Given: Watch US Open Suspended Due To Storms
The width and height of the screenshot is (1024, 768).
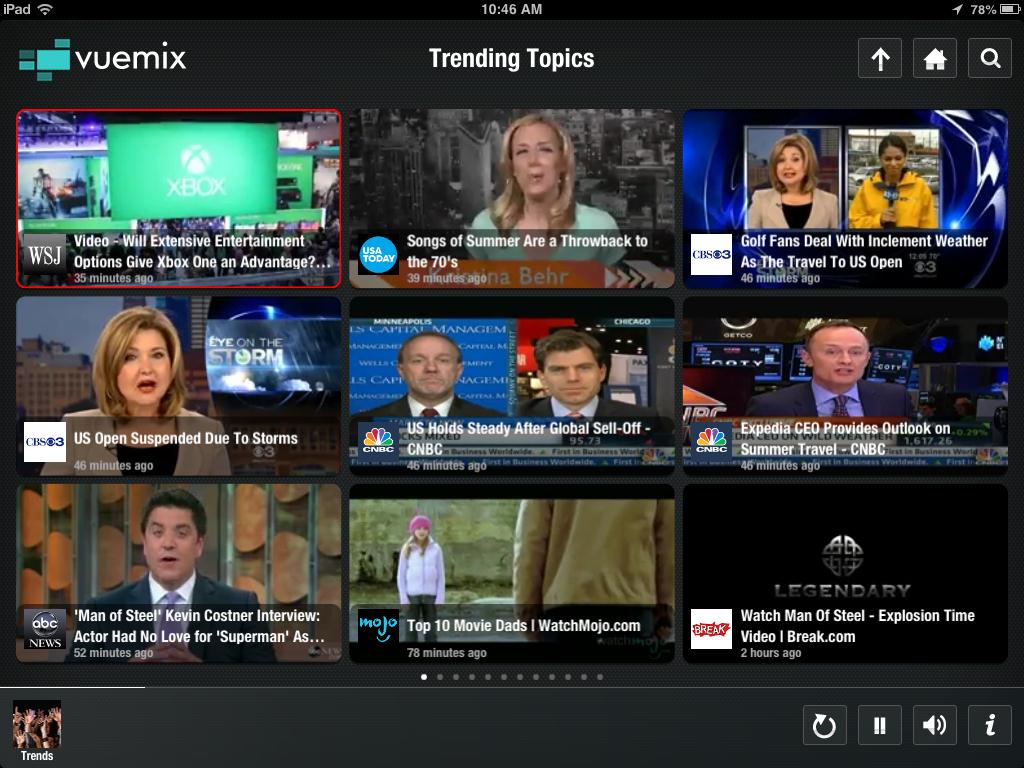Looking at the screenshot, I should tap(178, 386).
